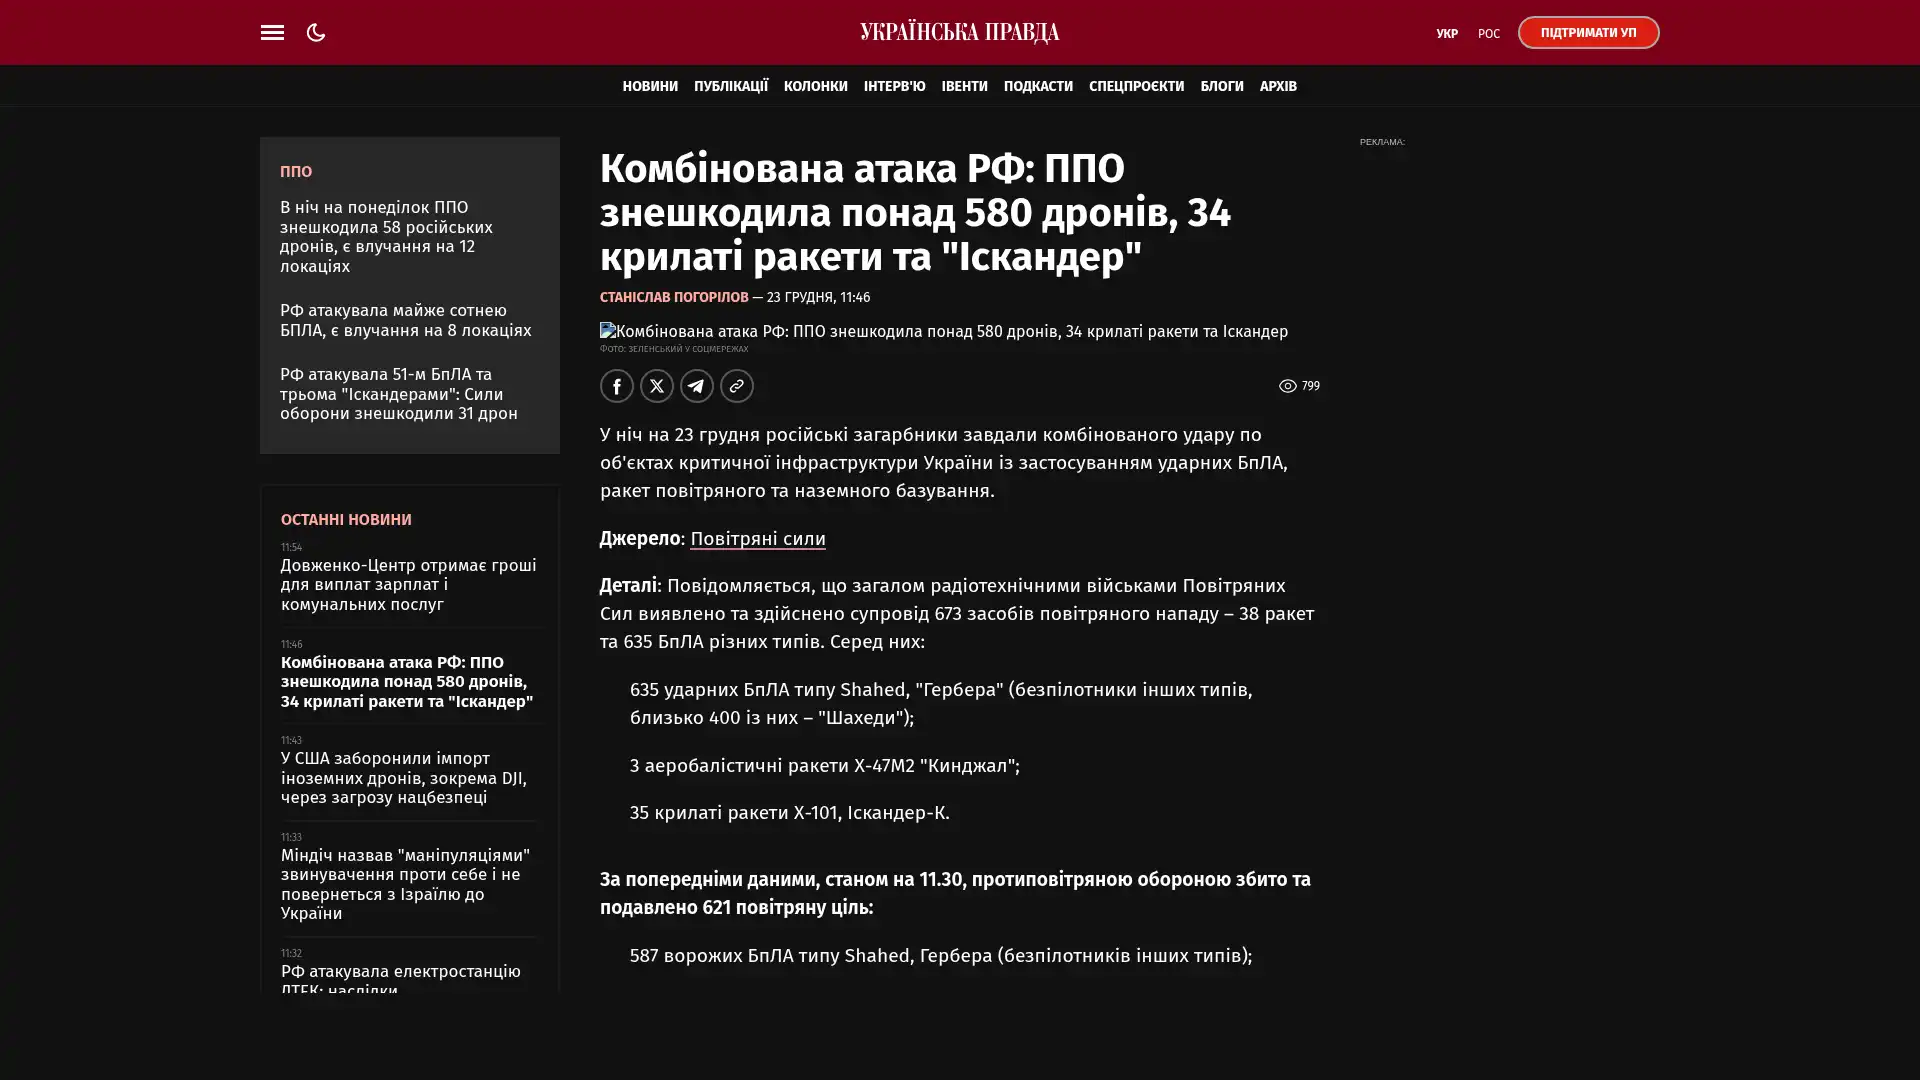Open the ППО topic tag
1920x1080 pixels.
[295, 171]
